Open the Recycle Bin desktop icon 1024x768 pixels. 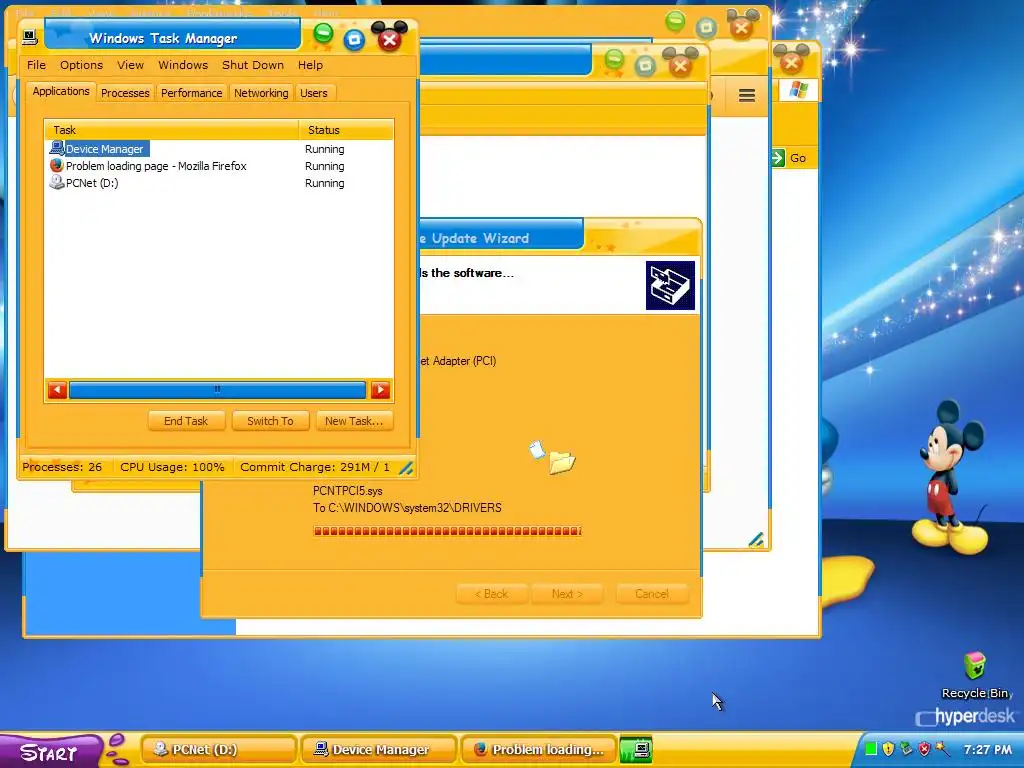[975, 675]
